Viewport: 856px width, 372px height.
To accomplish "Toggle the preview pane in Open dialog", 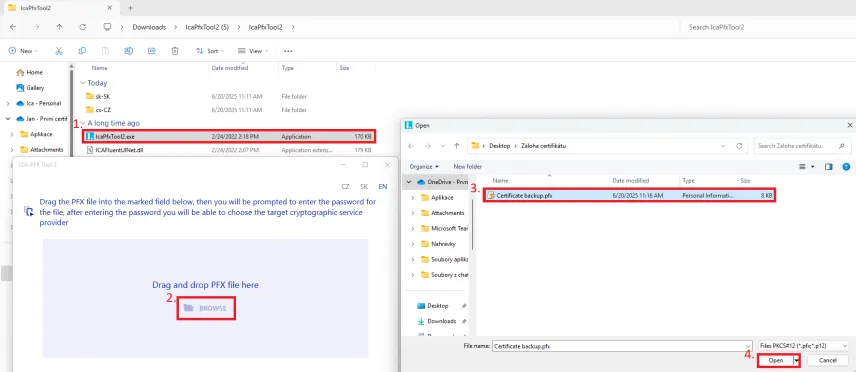I will tap(829, 167).
